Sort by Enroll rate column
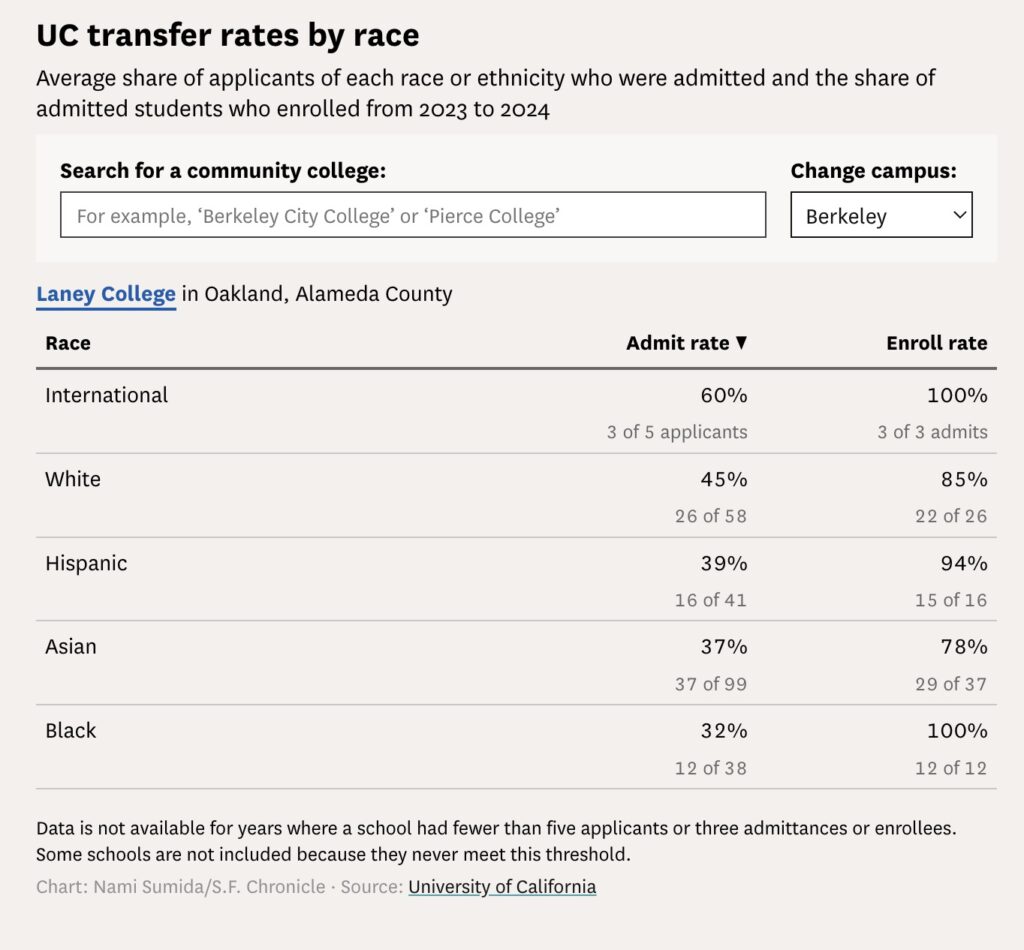 pyautogui.click(x=936, y=343)
